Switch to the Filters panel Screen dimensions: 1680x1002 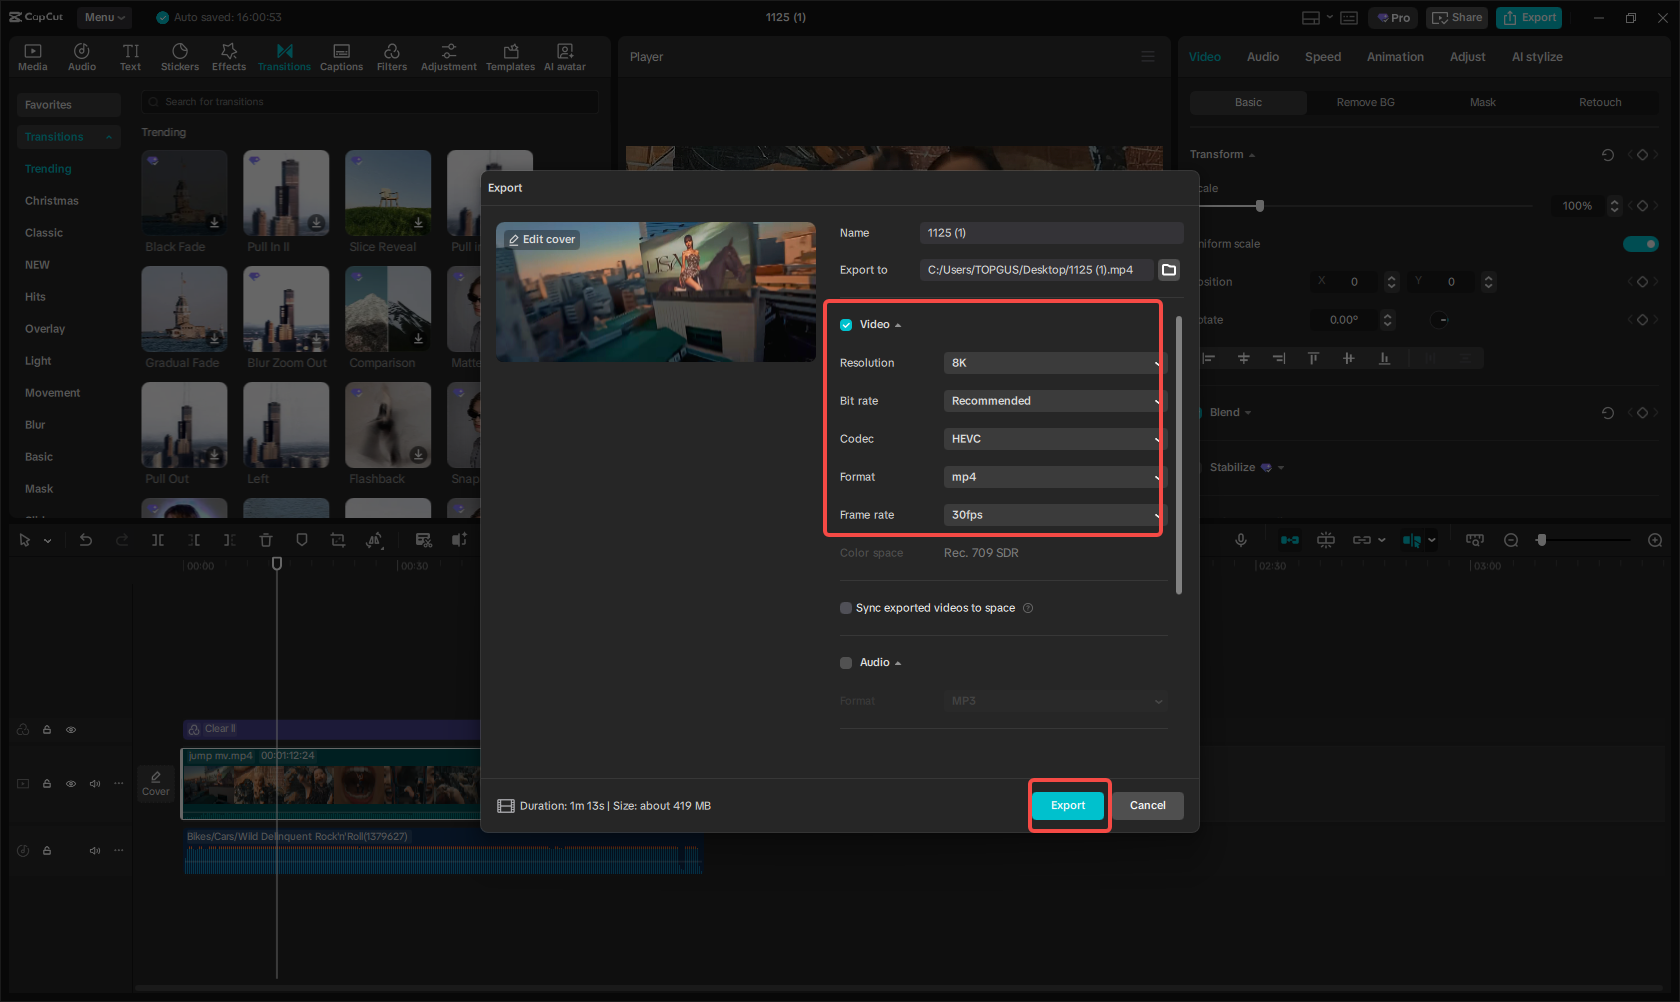click(x=391, y=56)
